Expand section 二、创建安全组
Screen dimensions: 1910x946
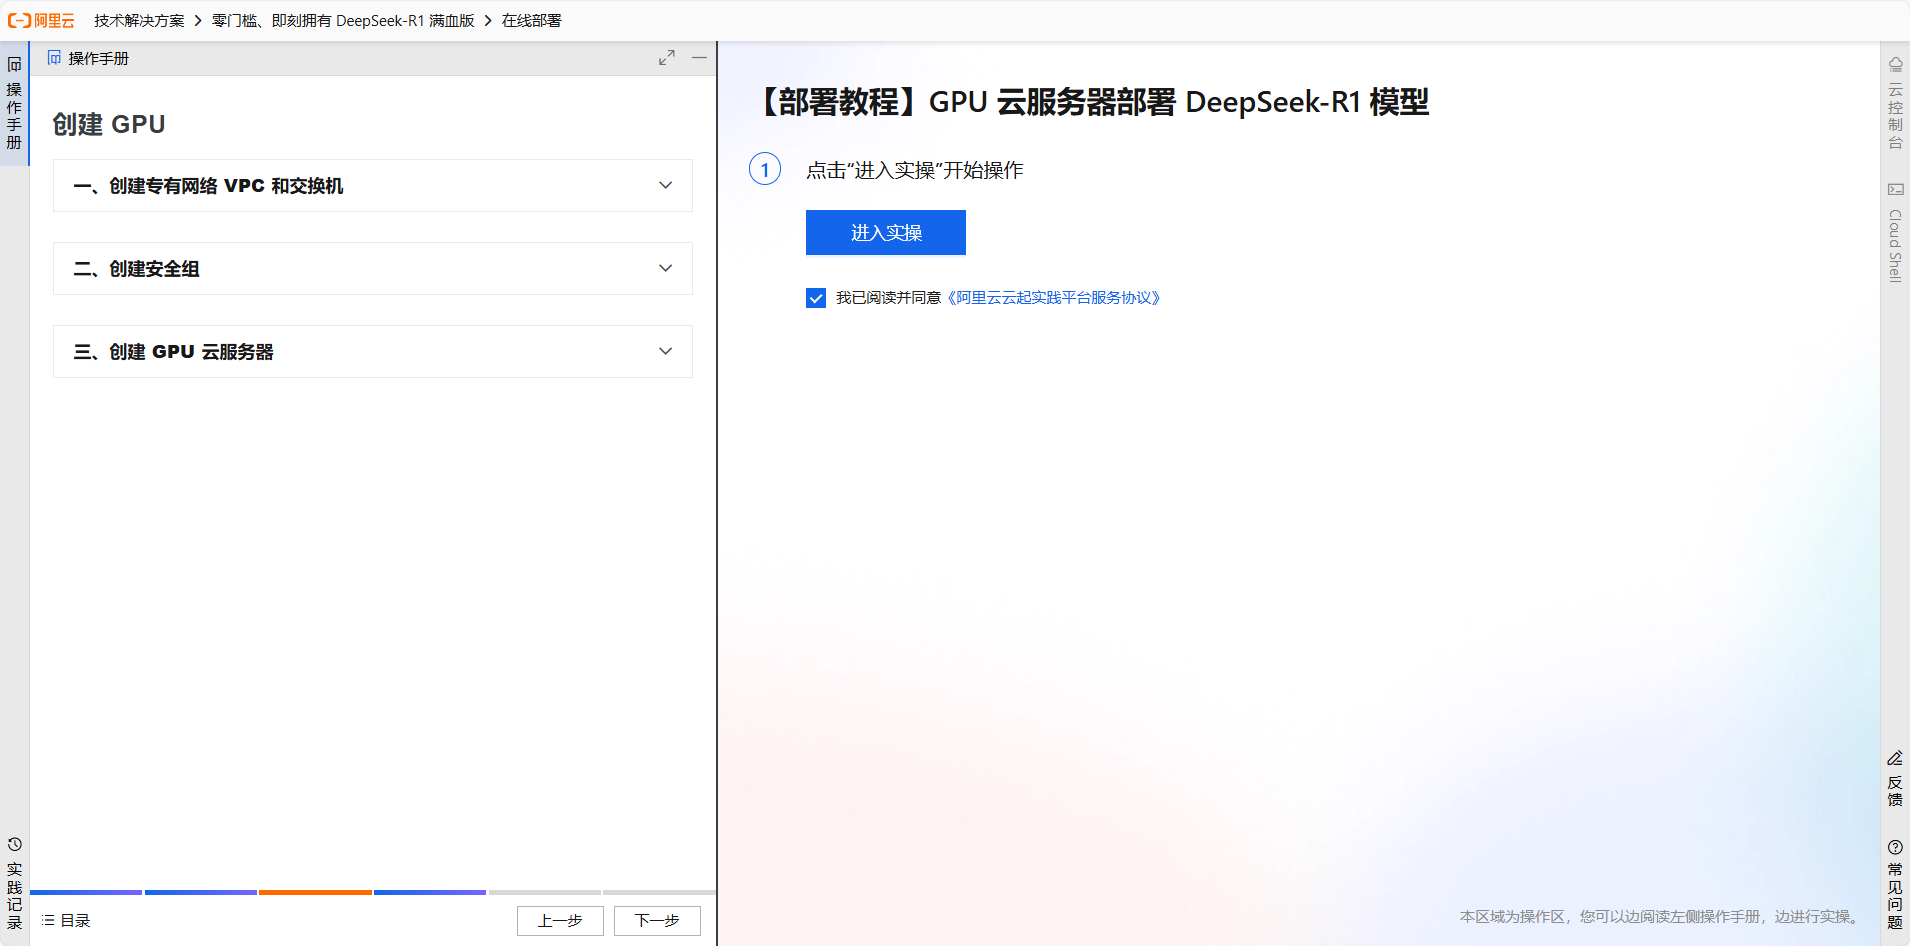point(373,268)
